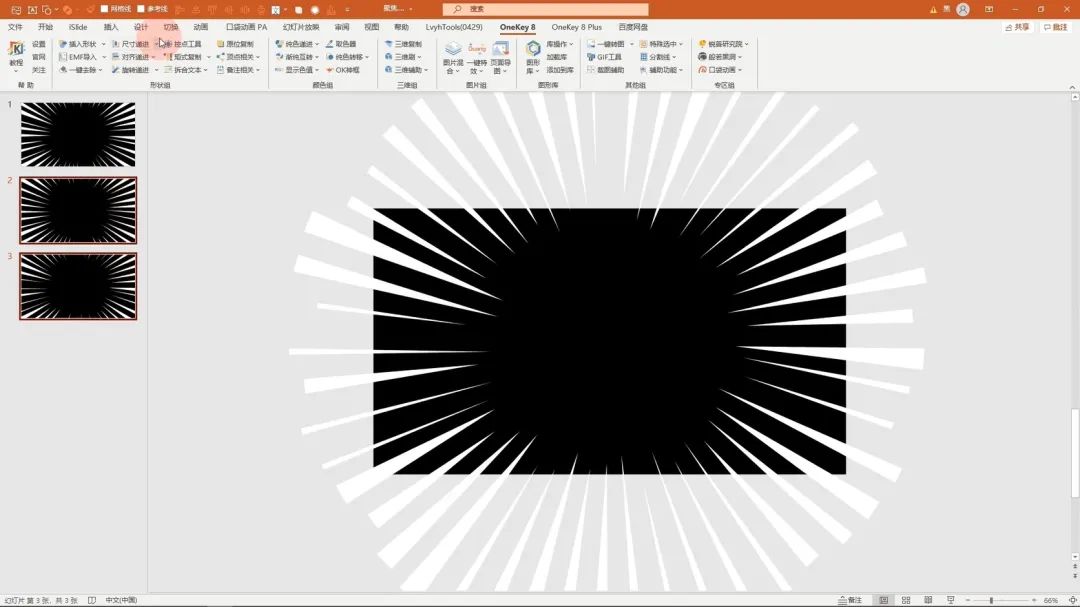The width and height of the screenshot is (1080, 607).
Task: Click 添加到库 add to library
Action: 559,70
